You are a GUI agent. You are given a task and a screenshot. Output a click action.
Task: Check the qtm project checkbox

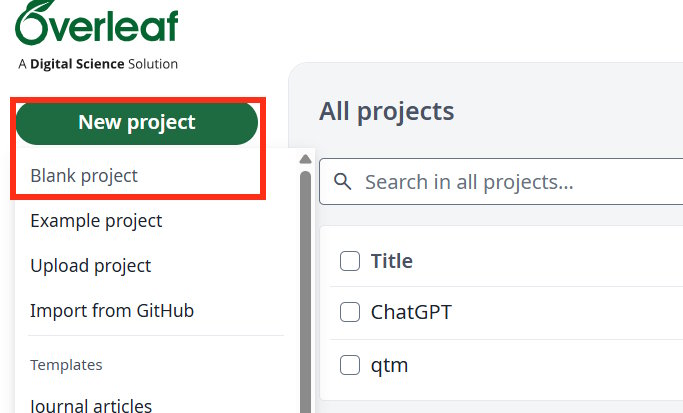(350, 366)
